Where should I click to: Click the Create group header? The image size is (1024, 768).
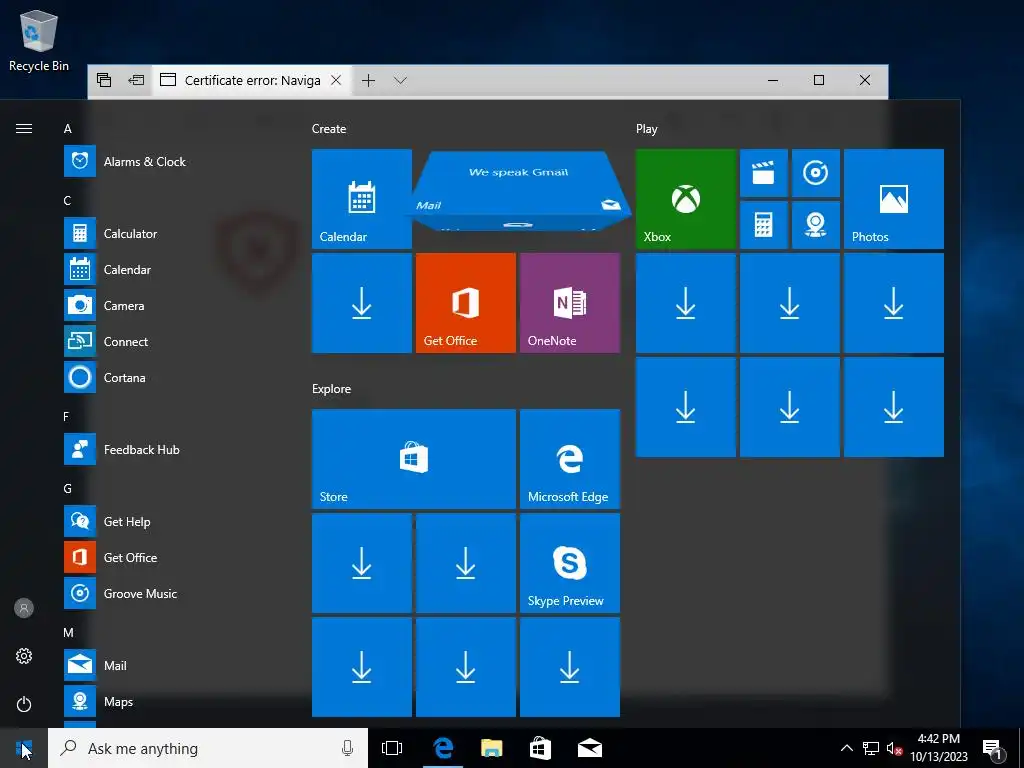pos(329,129)
